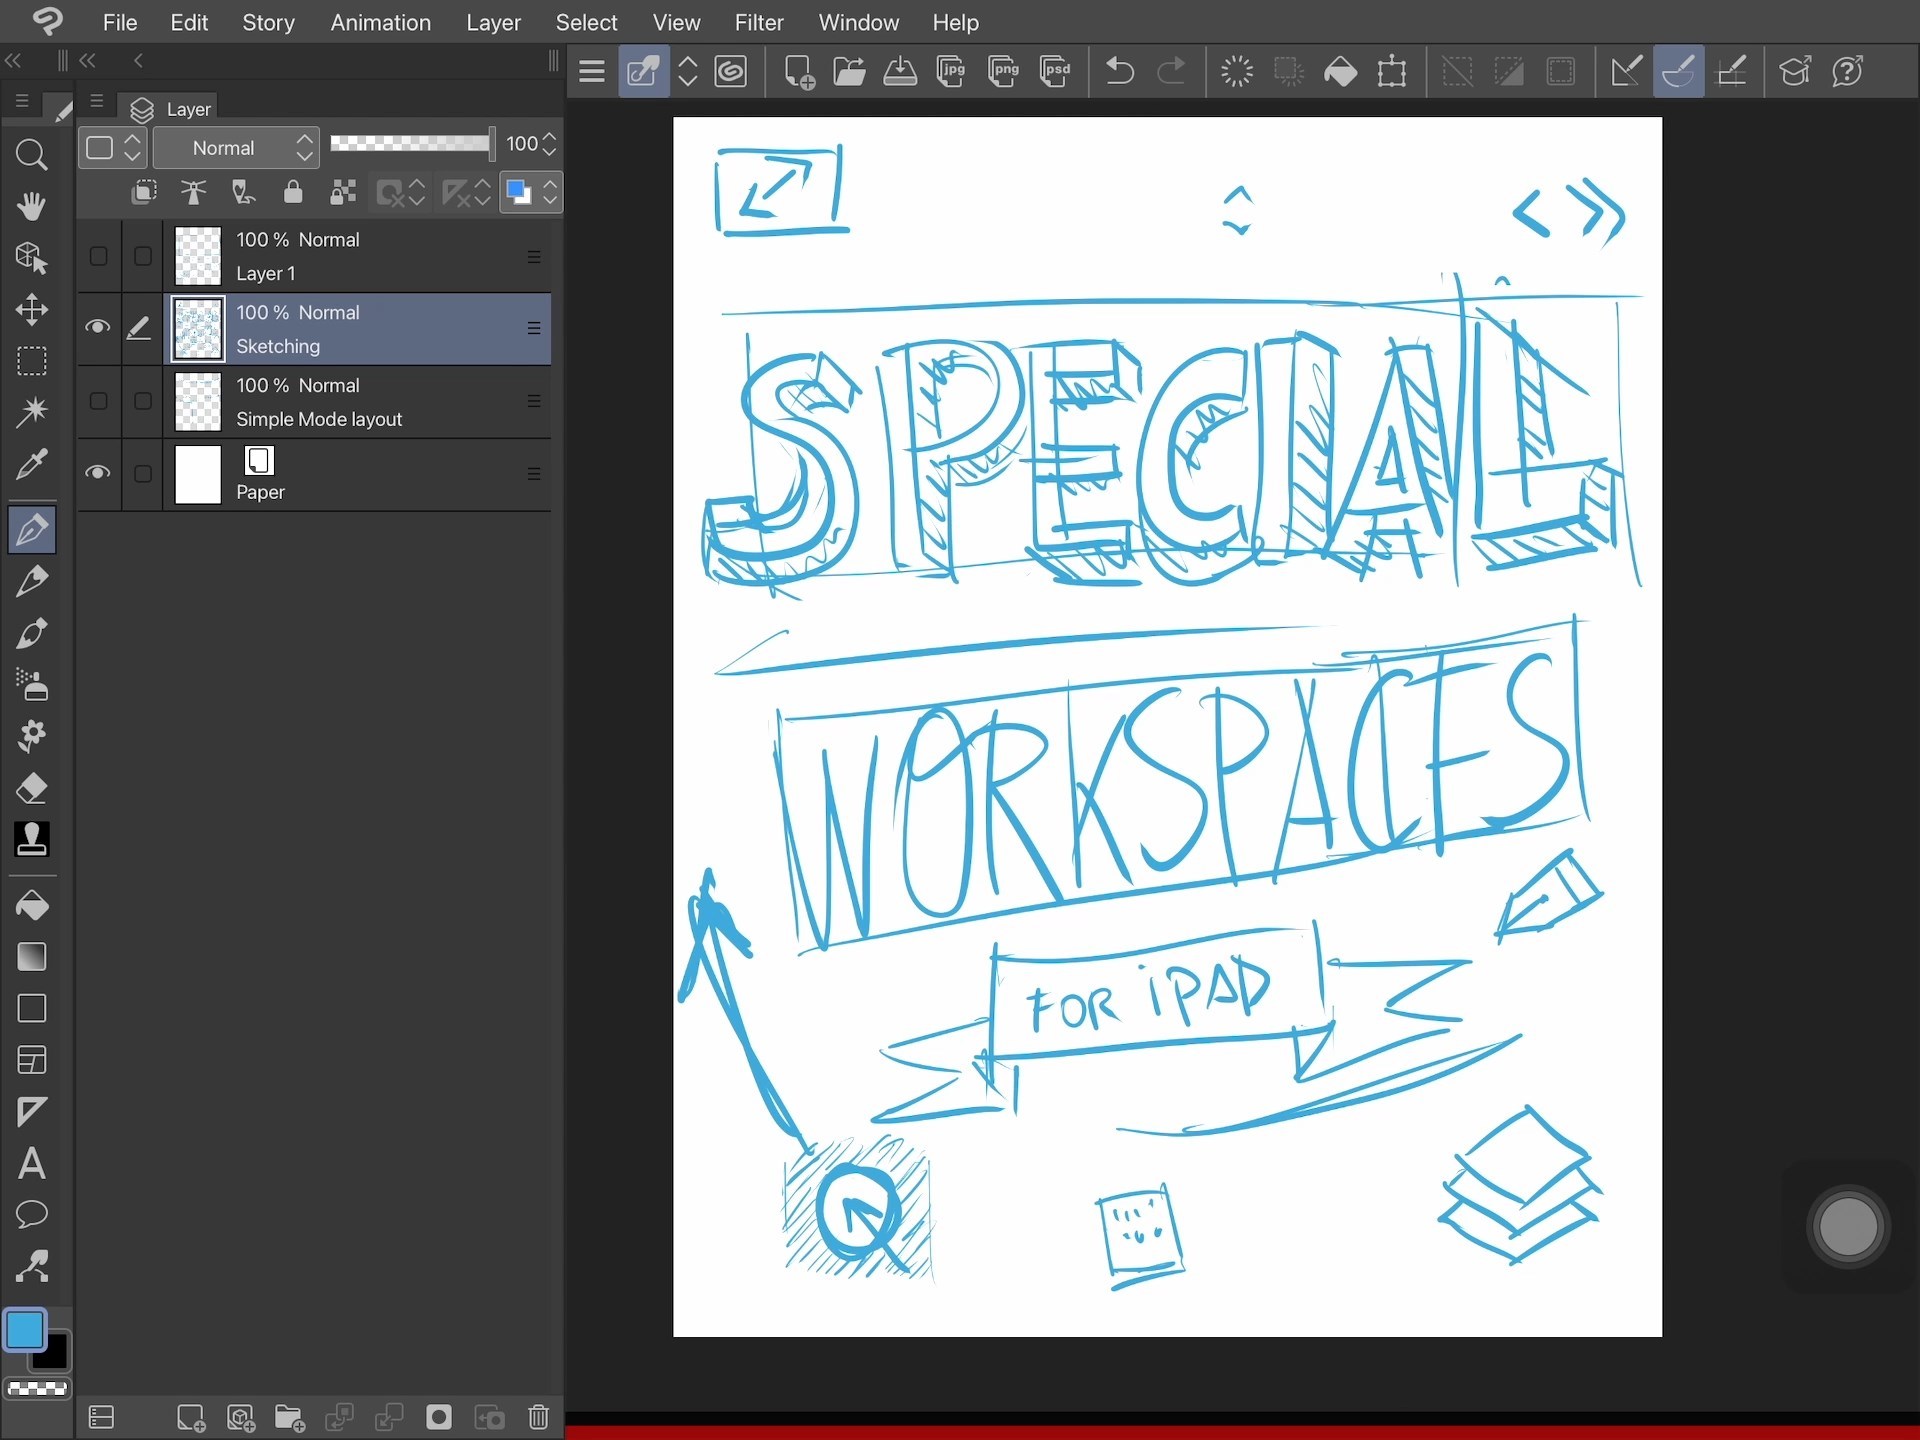This screenshot has width=1920, height=1440.
Task: Hide the Paper layer with its eye
Action: 97,472
